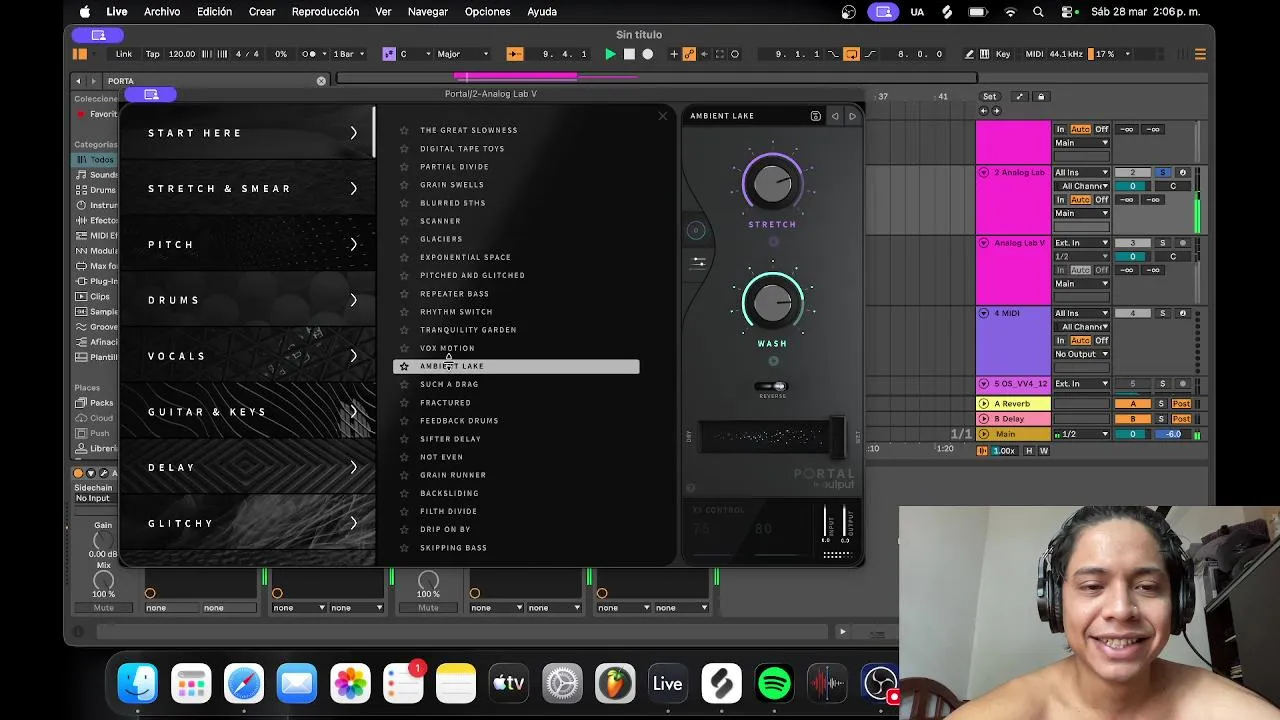
Task: Expand the START HERE preset category
Action: pyautogui.click(x=247, y=133)
